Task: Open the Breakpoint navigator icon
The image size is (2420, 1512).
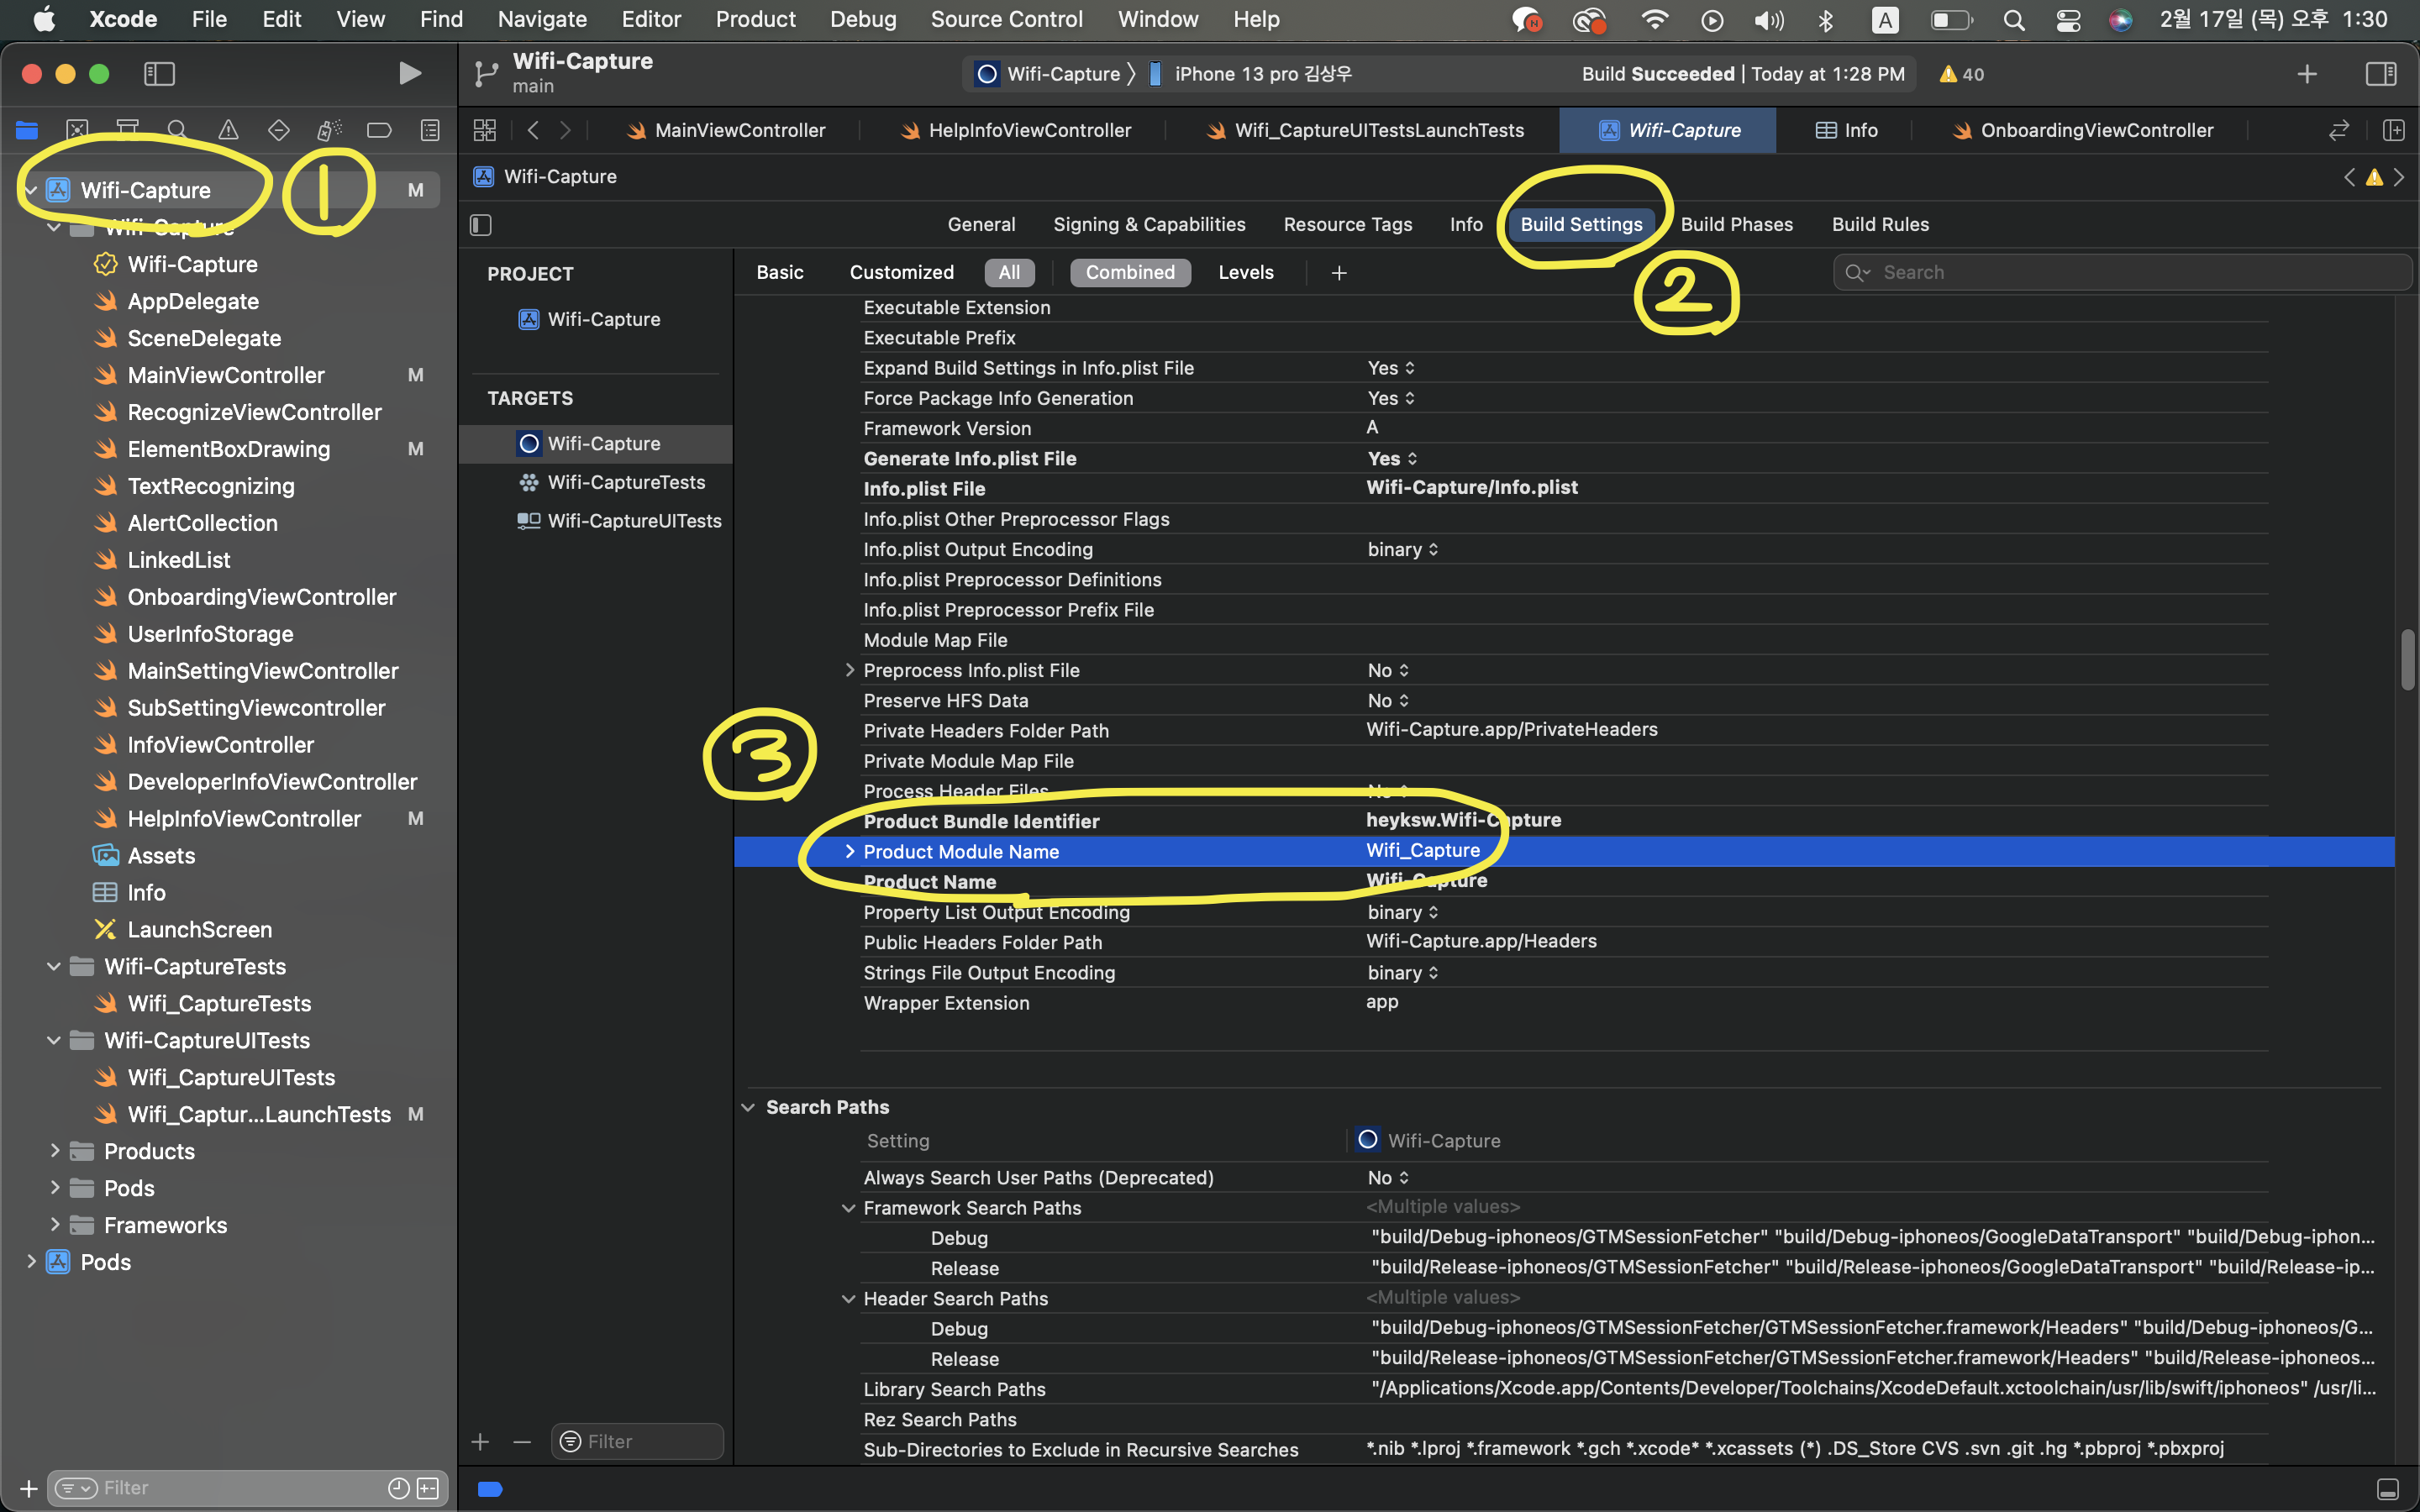Action: (x=379, y=130)
